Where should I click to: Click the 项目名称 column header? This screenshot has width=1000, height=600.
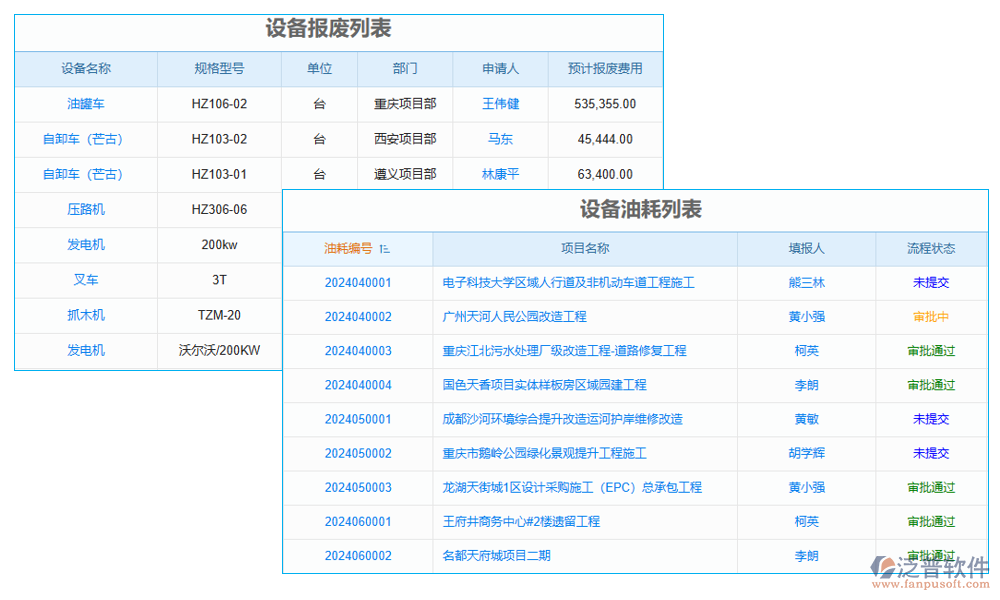coord(584,248)
